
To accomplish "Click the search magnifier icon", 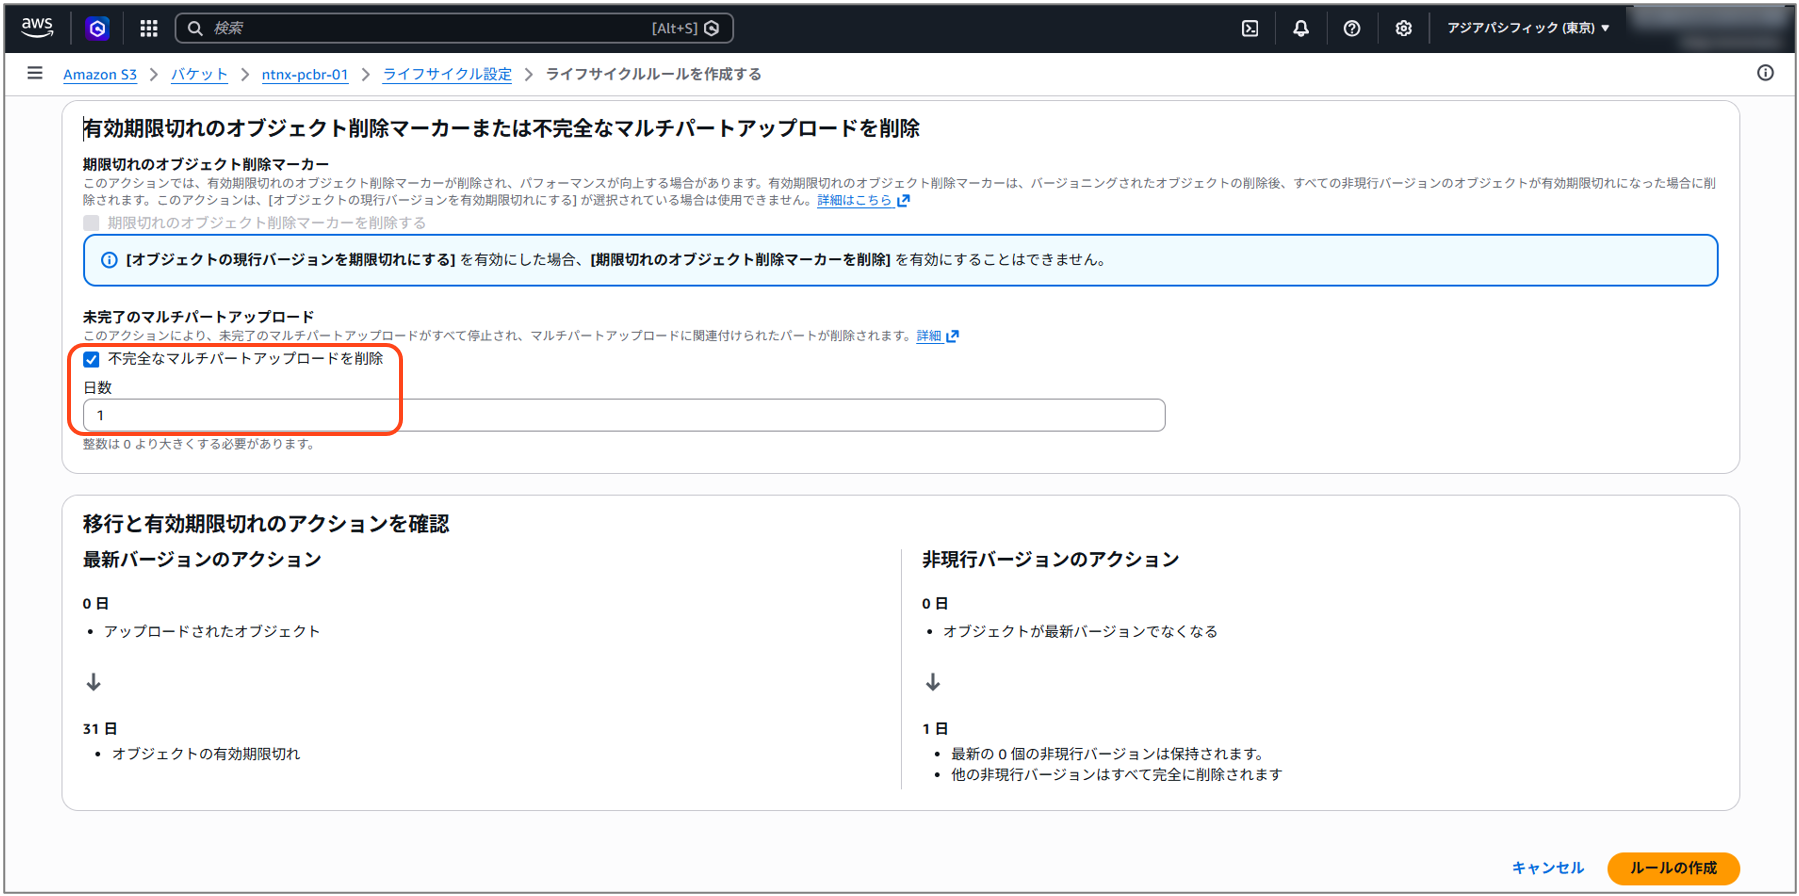I will [195, 28].
